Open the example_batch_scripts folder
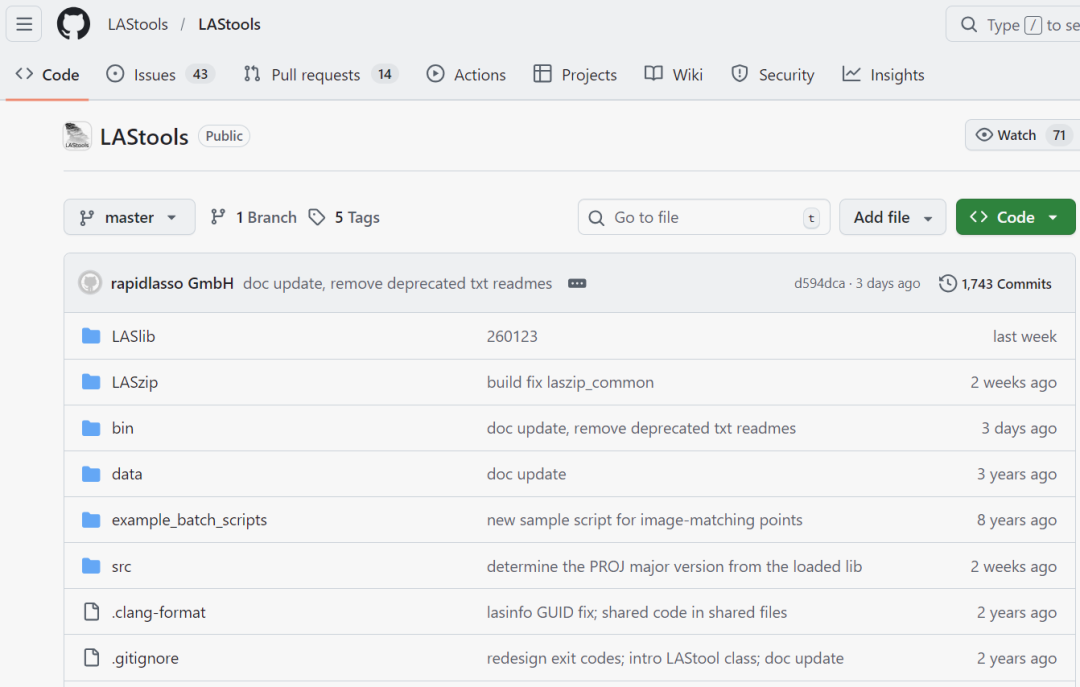 pos(189,520)
